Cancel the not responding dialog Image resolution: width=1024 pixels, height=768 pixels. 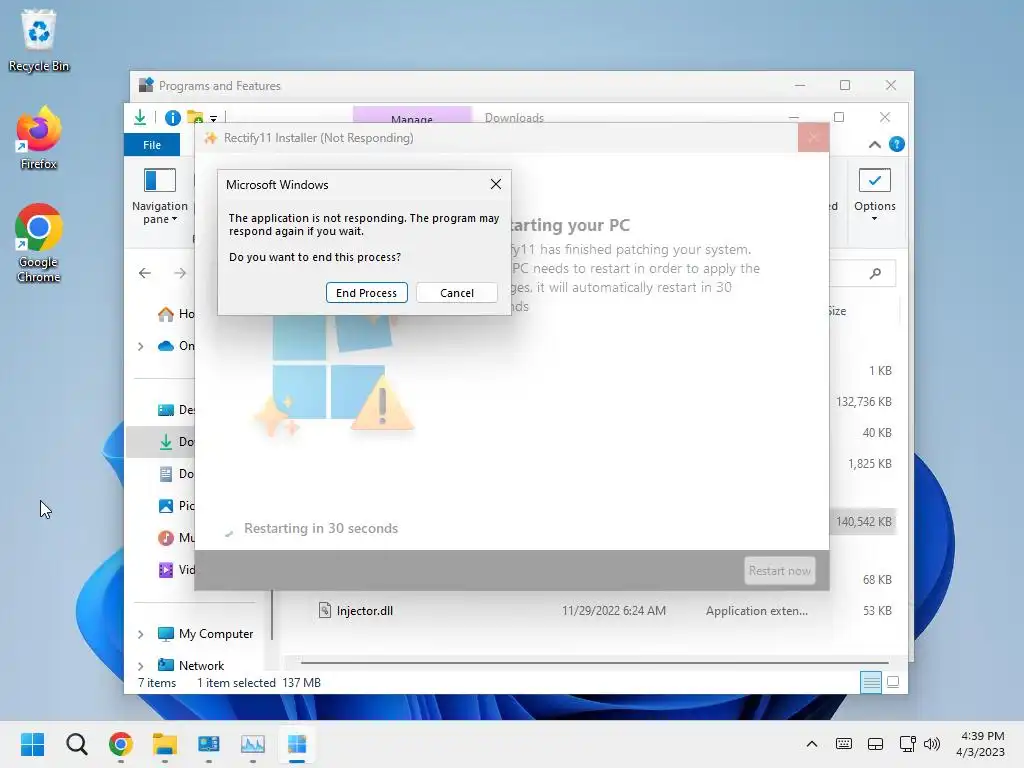[x=456, y=293]
